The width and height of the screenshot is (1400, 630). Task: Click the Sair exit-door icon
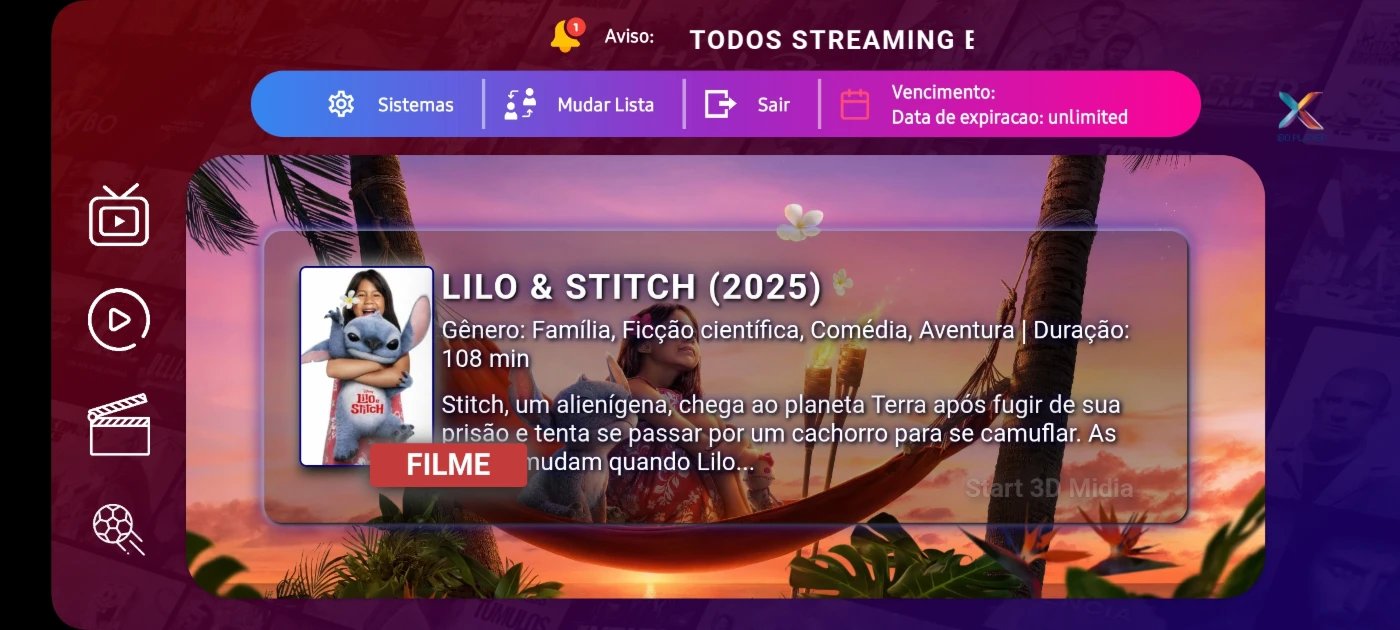tap(720, 104)
